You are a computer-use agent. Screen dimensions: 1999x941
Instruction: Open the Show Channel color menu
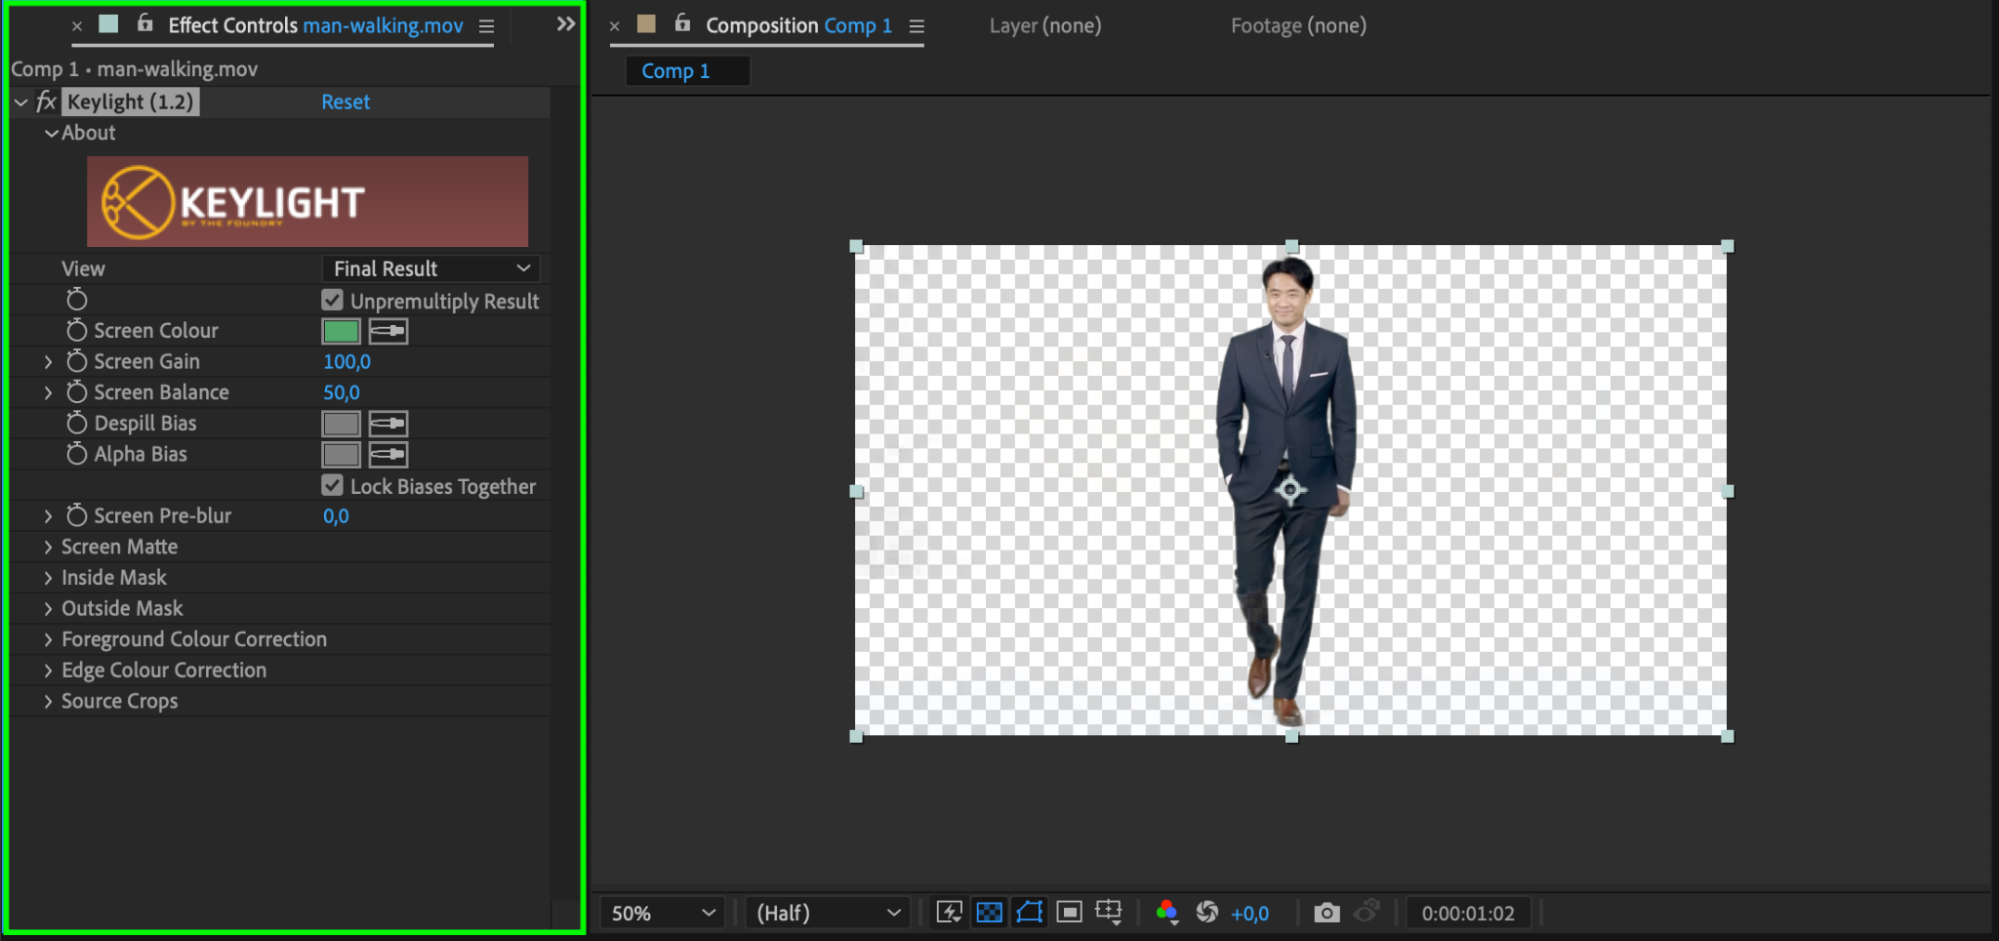click(1166, 912)
